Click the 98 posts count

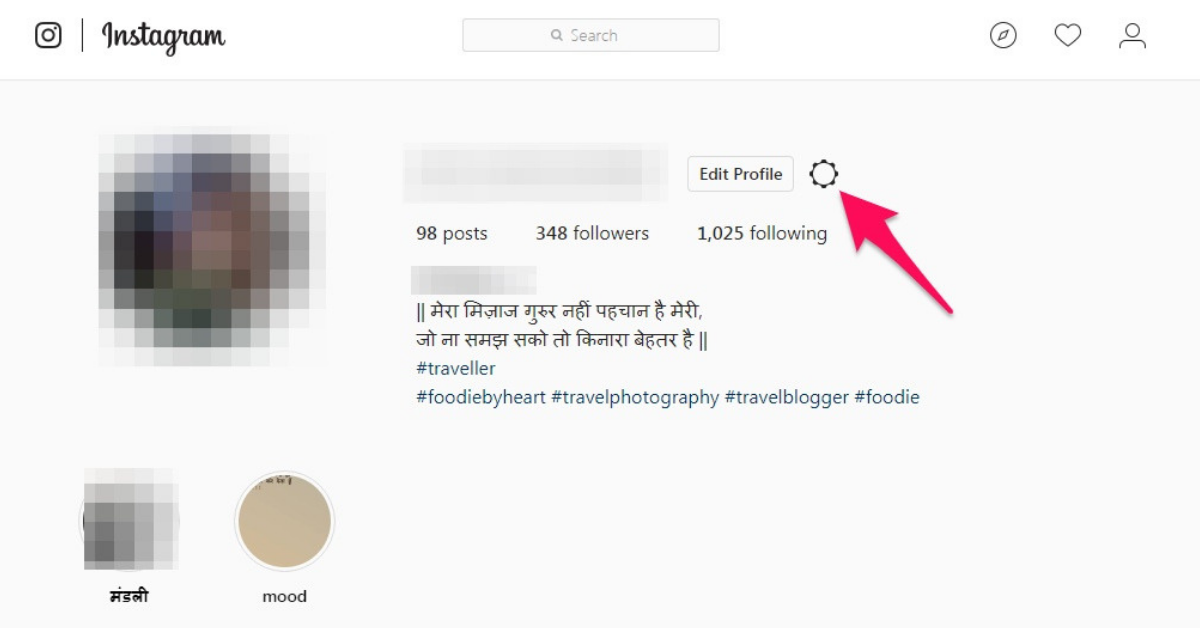(452, 233)
